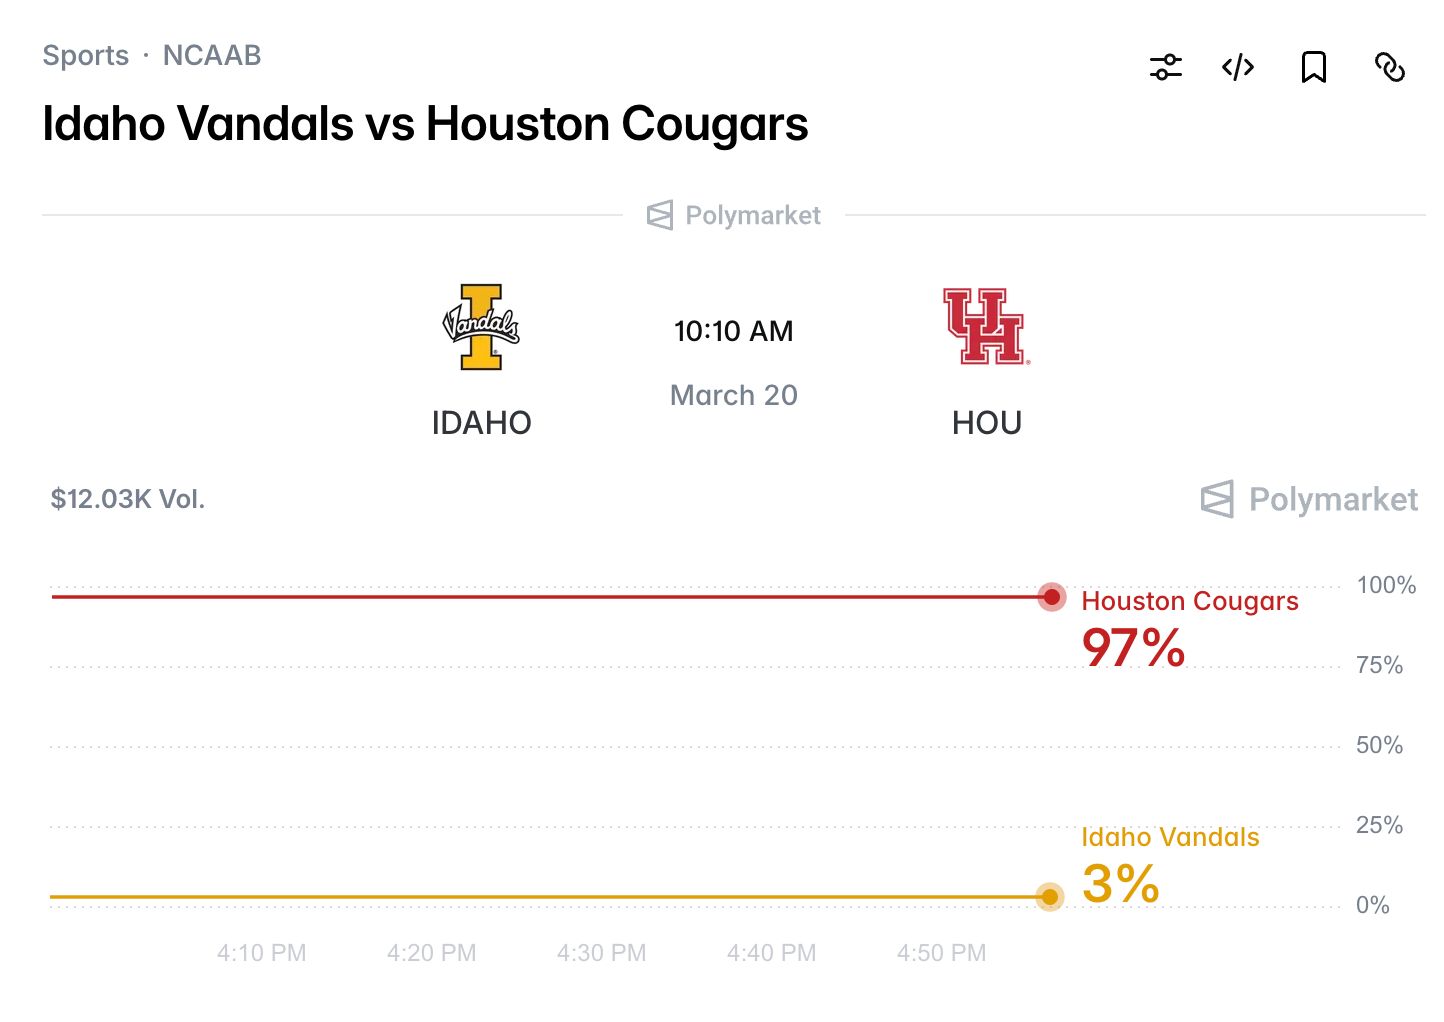The height and width of the screenshot is (1022, 1444).
Task: Click the embed code icon
Action: [1238, 67]
